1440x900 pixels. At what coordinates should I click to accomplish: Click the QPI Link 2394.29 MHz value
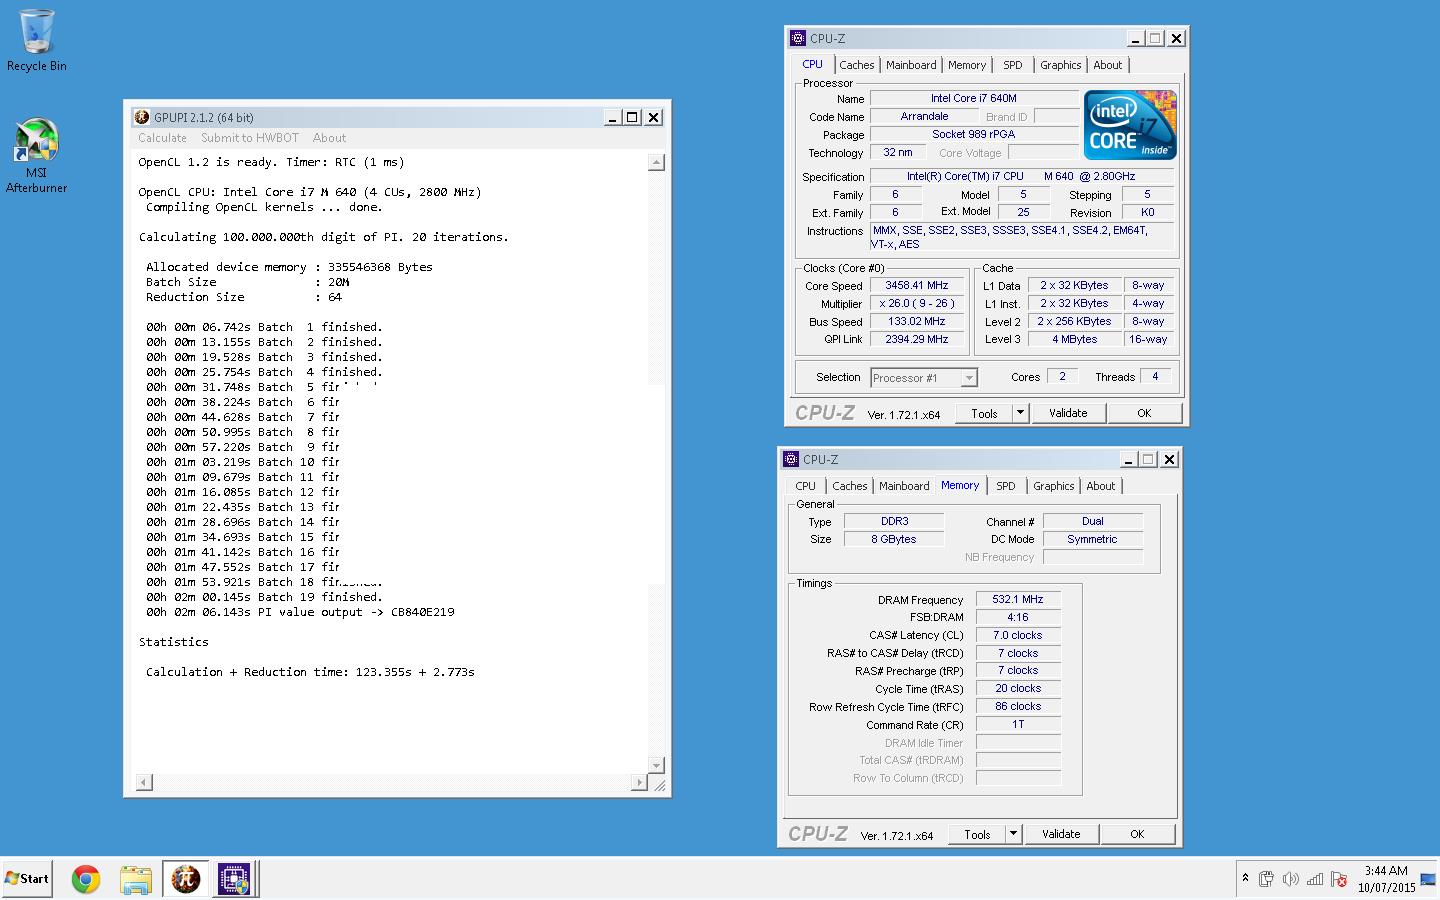(917, 340)
